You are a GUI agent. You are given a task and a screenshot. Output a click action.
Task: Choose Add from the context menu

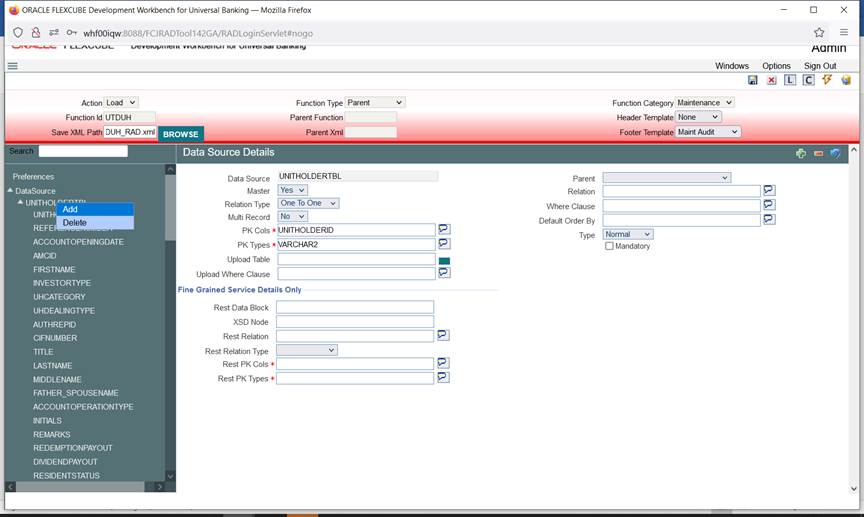95,209
